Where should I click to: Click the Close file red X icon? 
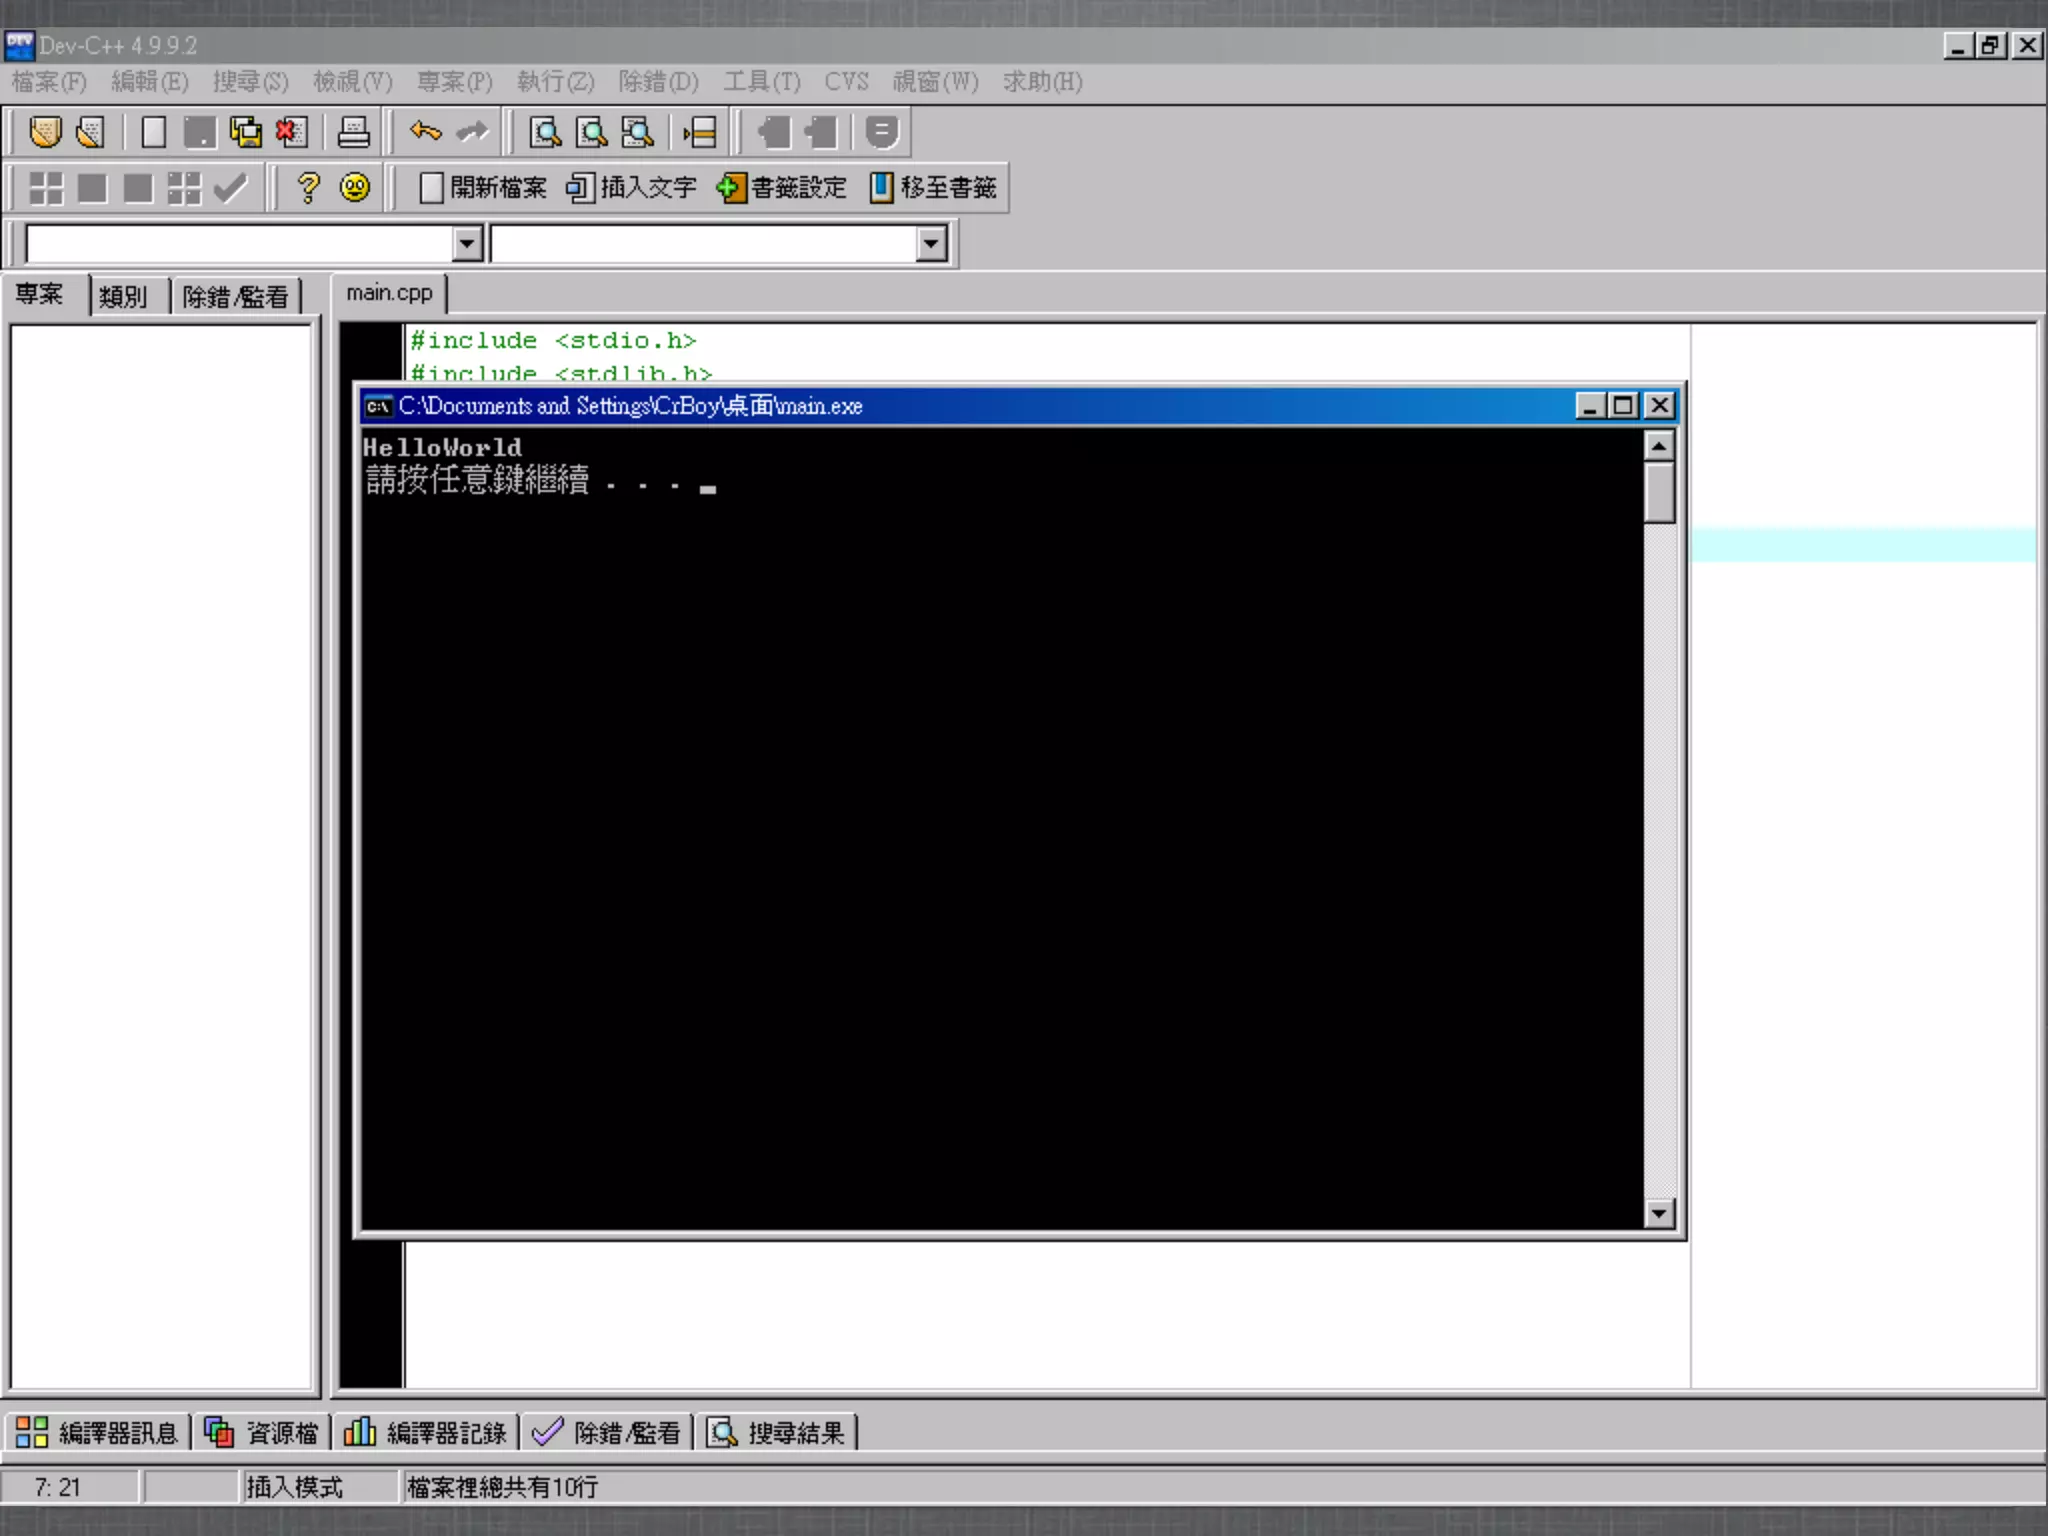tap(291, 132)
